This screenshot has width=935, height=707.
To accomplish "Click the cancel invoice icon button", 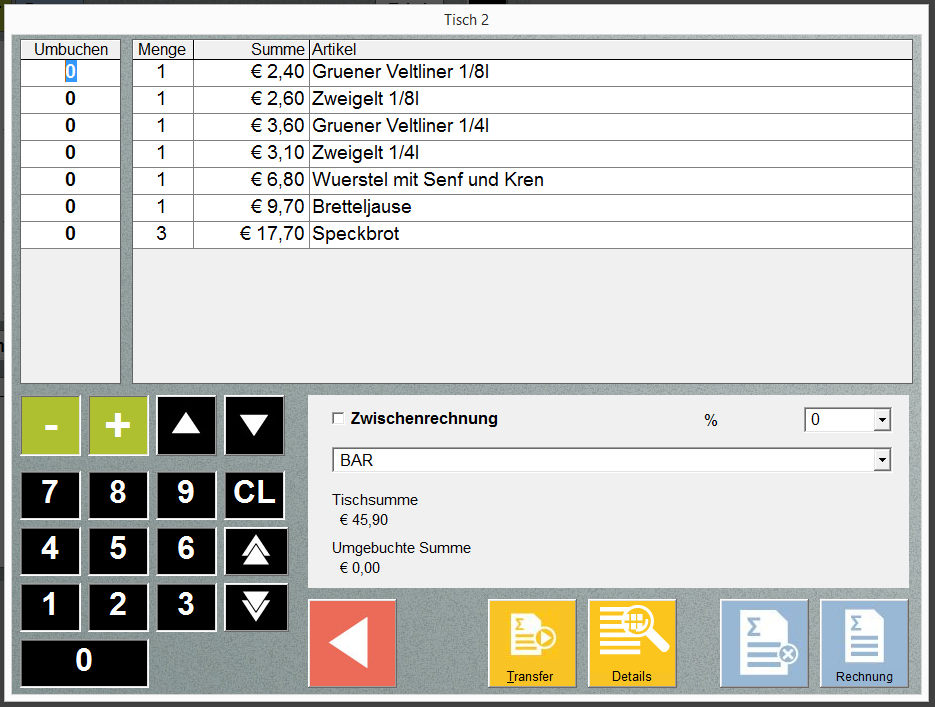I will coord(764,643).
